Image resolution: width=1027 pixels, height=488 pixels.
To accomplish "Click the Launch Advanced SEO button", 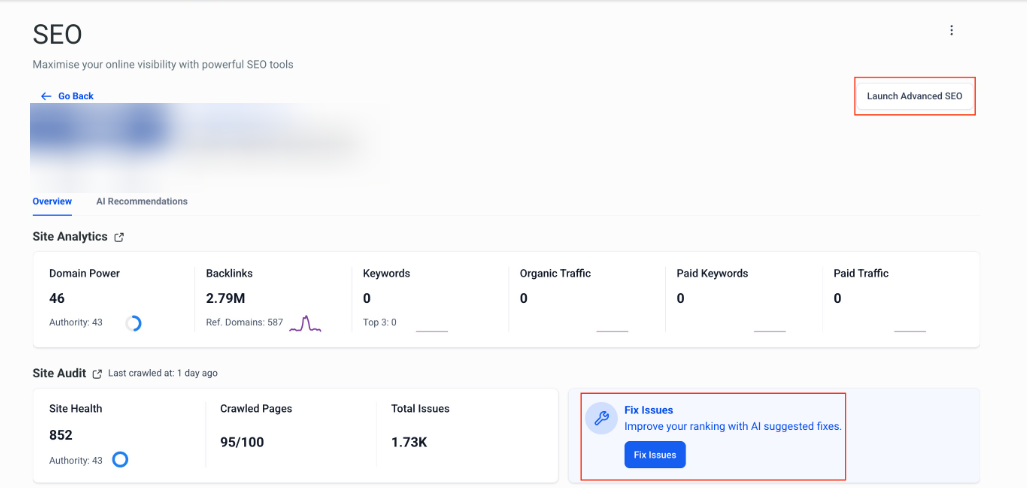I will click(x=914, y=96).
